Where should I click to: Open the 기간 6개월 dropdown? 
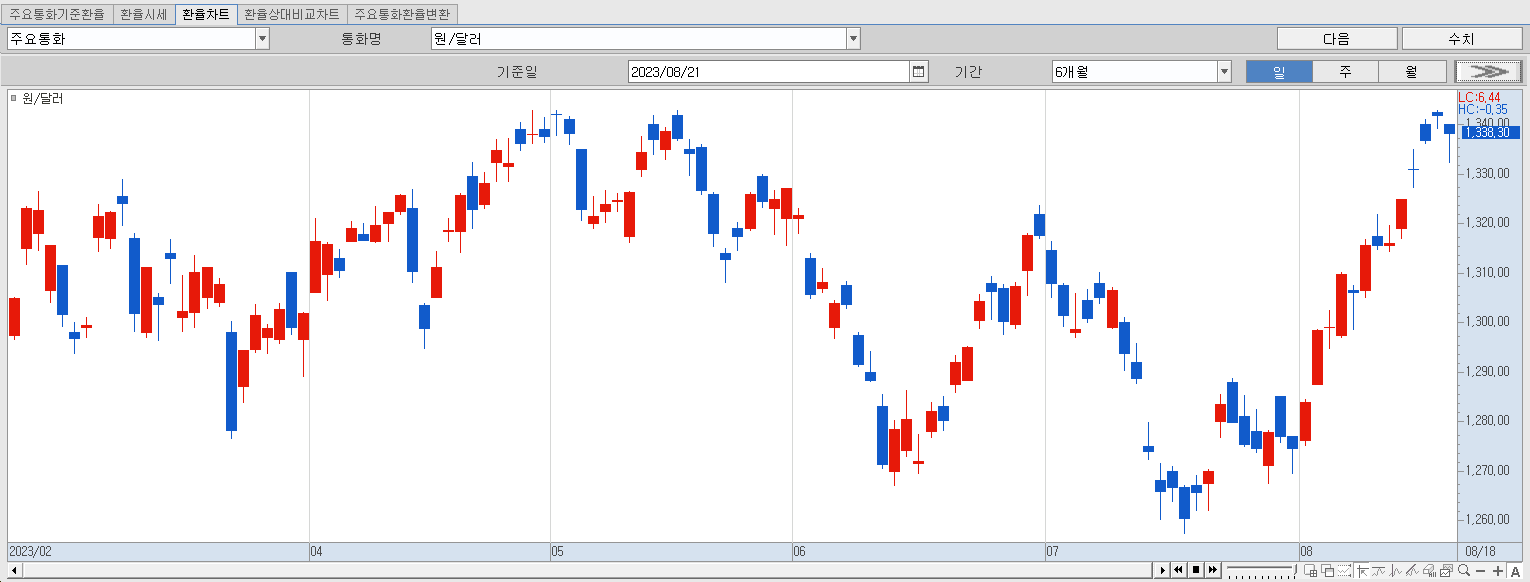click(1224, 71)
